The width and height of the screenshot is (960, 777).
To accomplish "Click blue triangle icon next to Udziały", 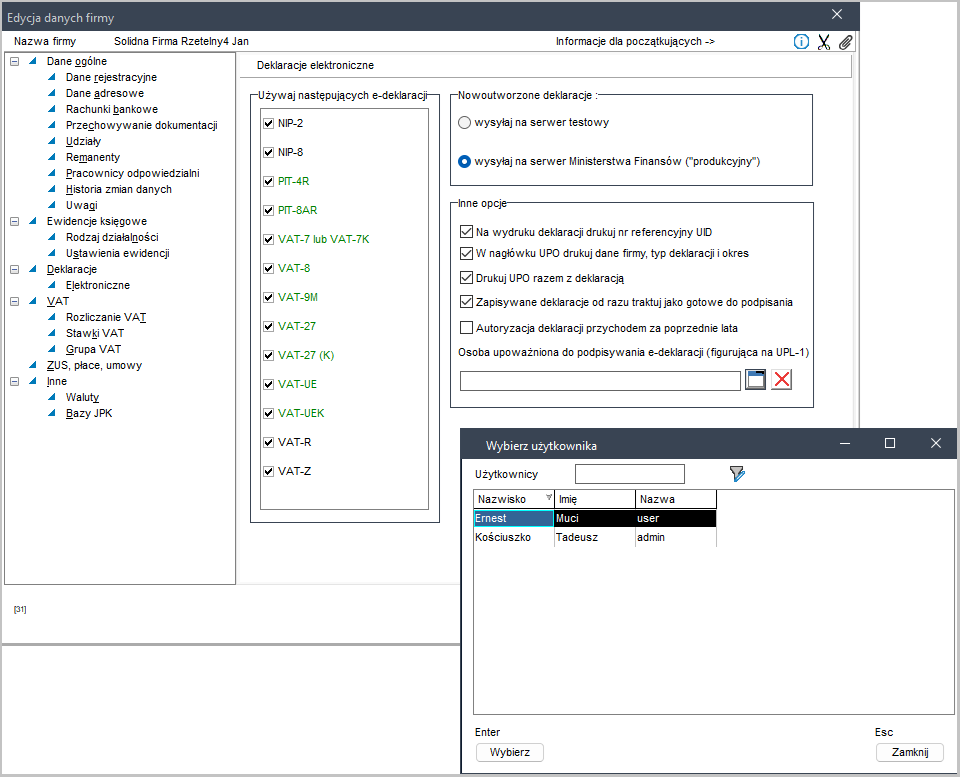I will click(x=52, y=141).
